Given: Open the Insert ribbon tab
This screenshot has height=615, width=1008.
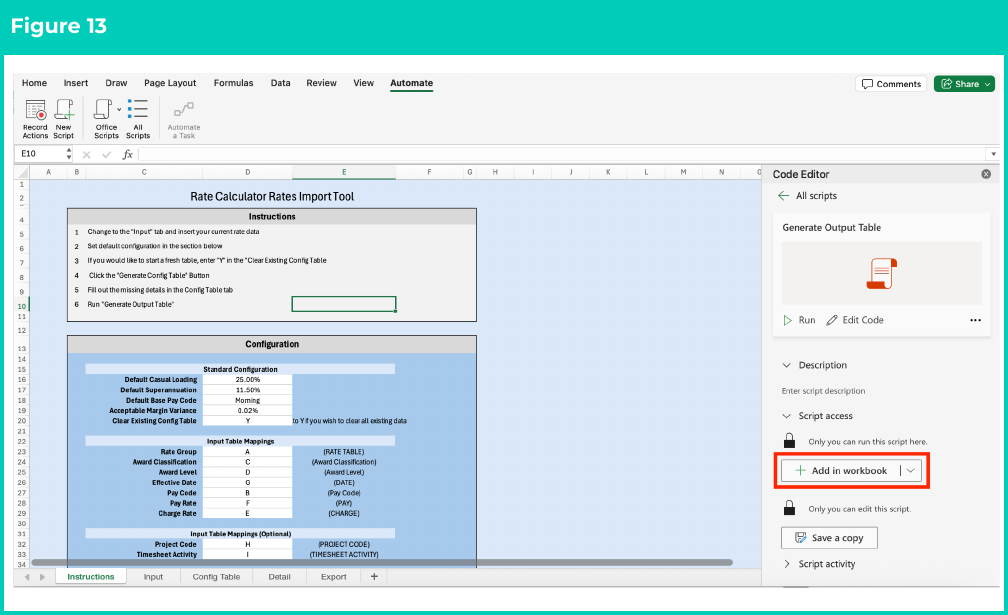Looking at the screenshot, I should point(76,83).
